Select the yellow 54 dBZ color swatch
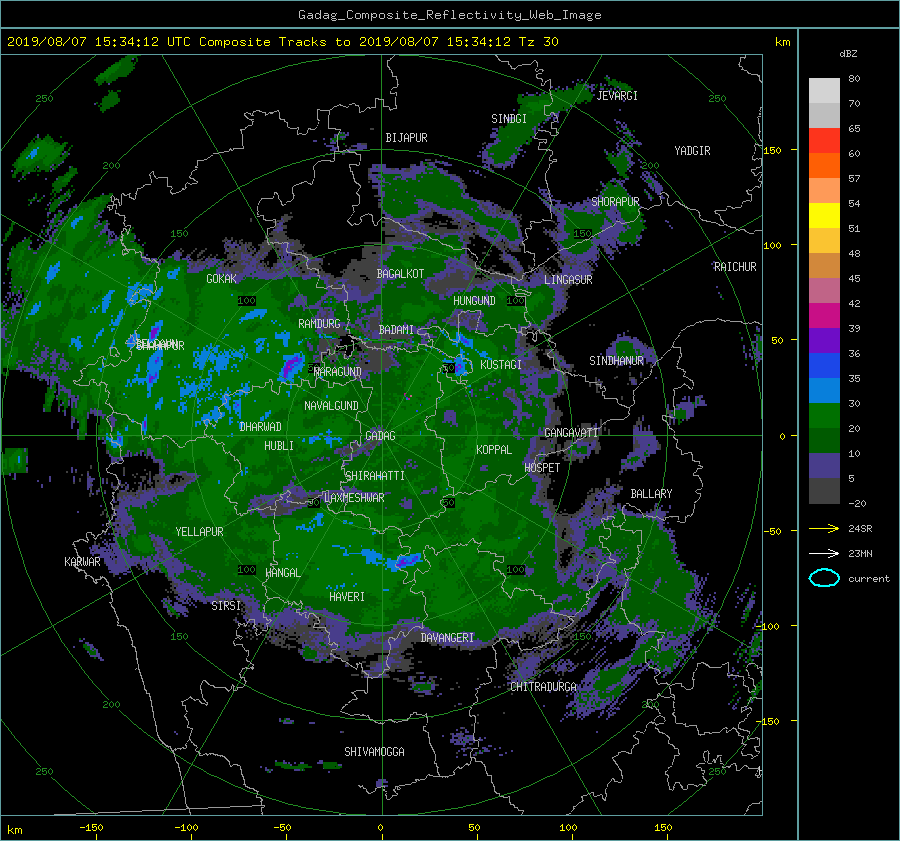The image size is (900, 841). tap(824, 215)
